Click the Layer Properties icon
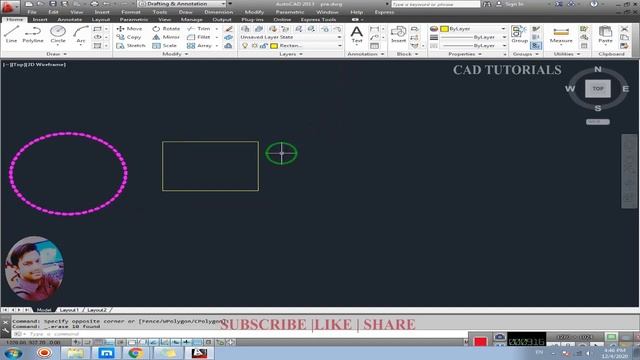The image size is (640, 360). pyautogui.click(x=245, y=29)
